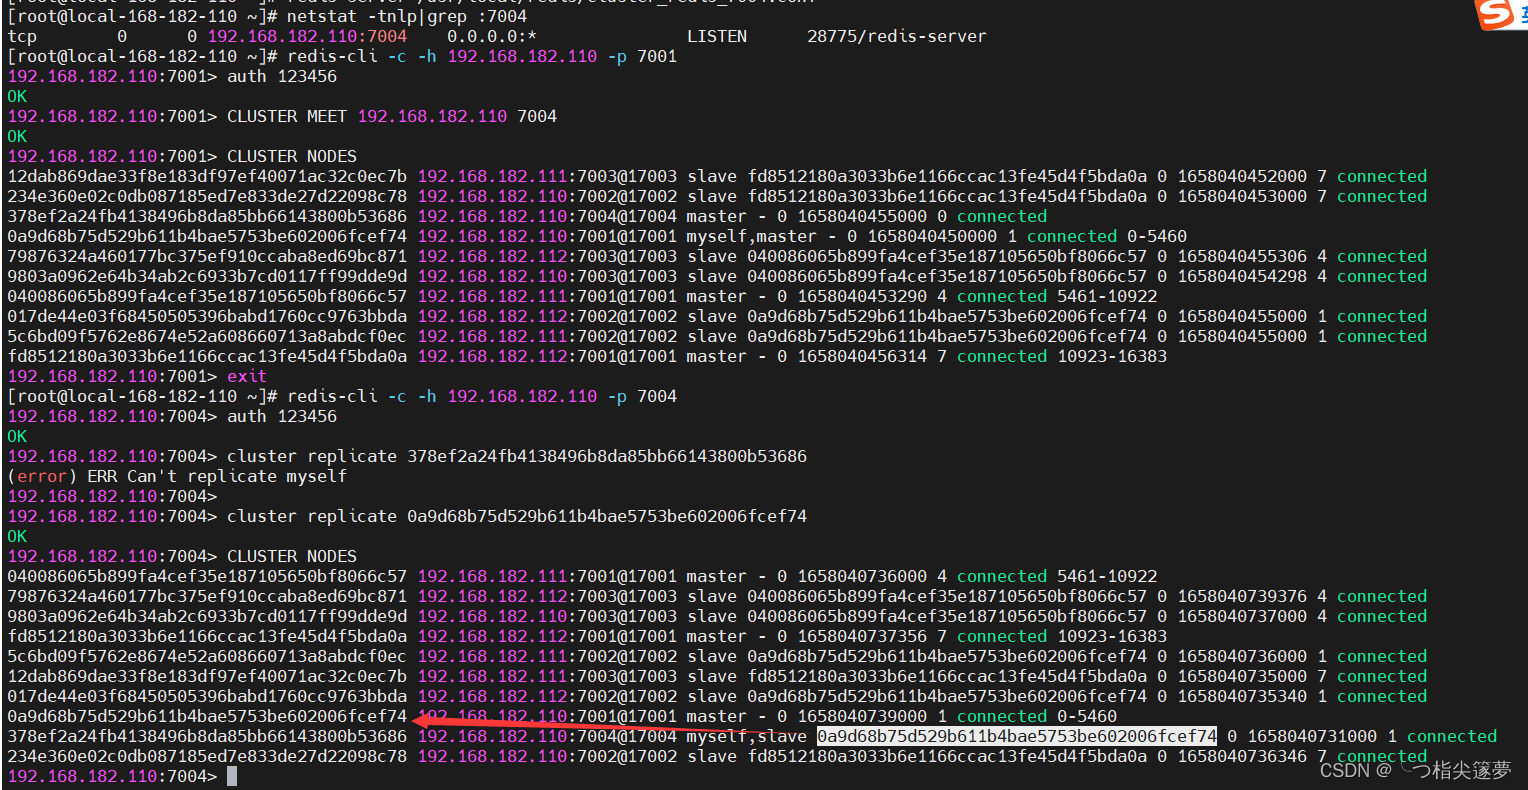Click the '0.0.0.0:*' foreign address

pos(492,36)
